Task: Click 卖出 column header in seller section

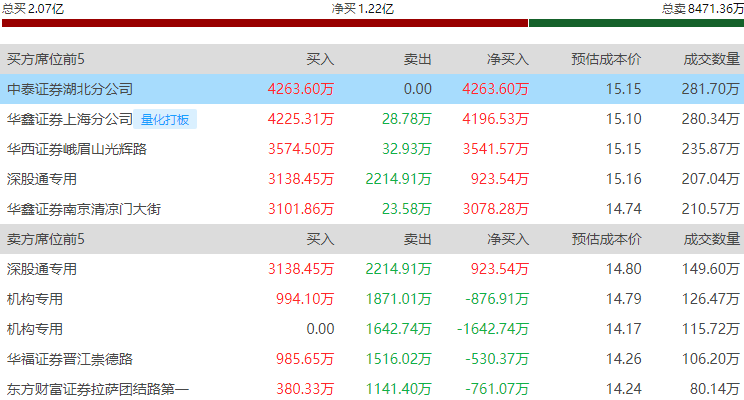Action: [x=418, y=239]
